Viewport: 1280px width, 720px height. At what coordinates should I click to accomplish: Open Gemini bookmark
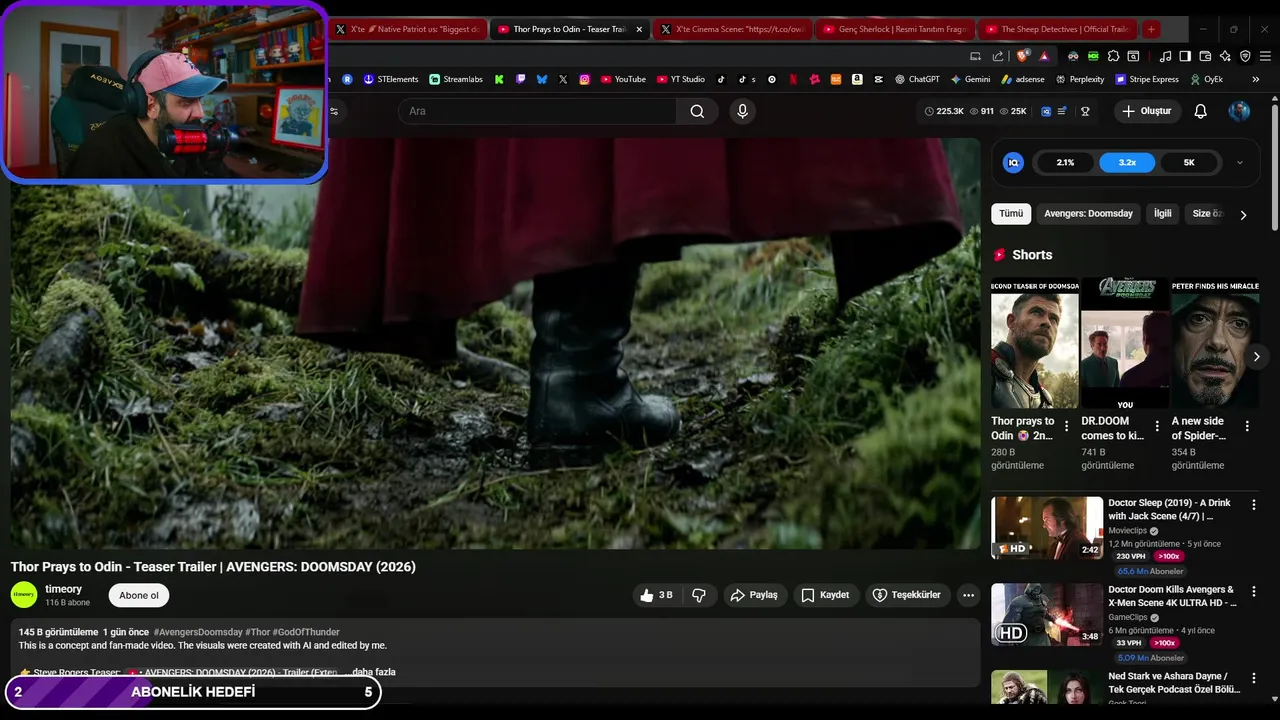970,79
